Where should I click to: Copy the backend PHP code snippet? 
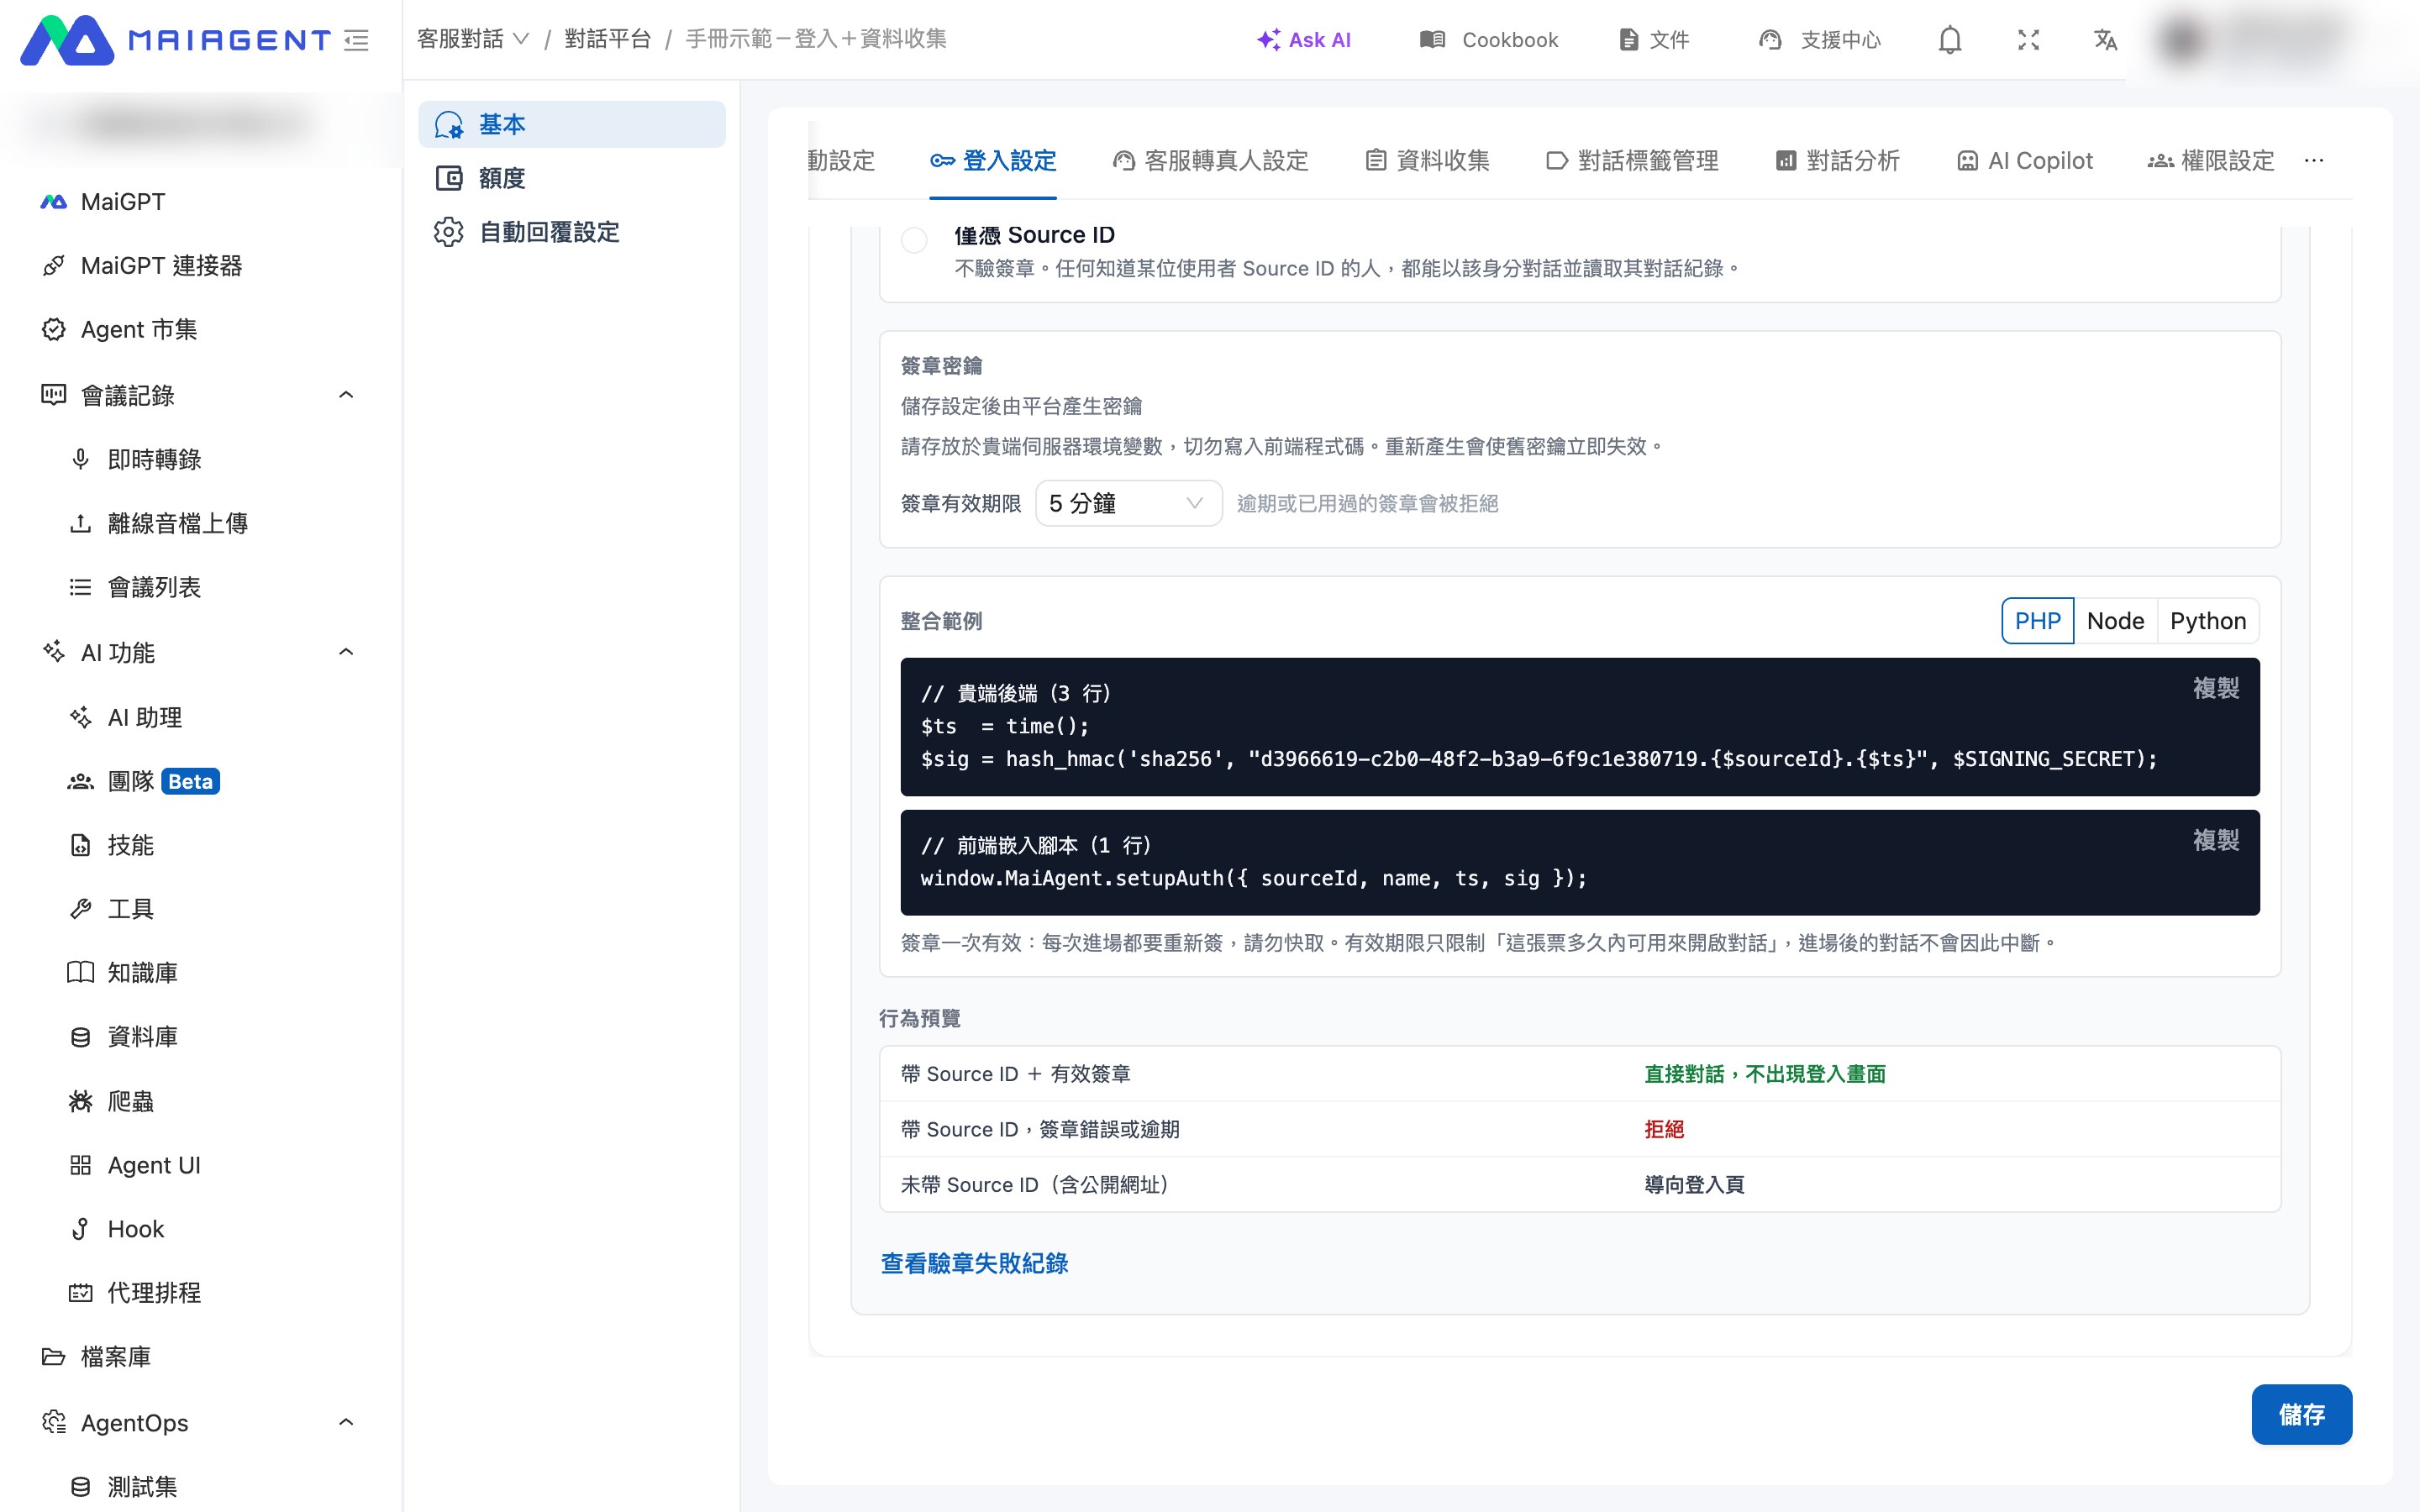2215,688
